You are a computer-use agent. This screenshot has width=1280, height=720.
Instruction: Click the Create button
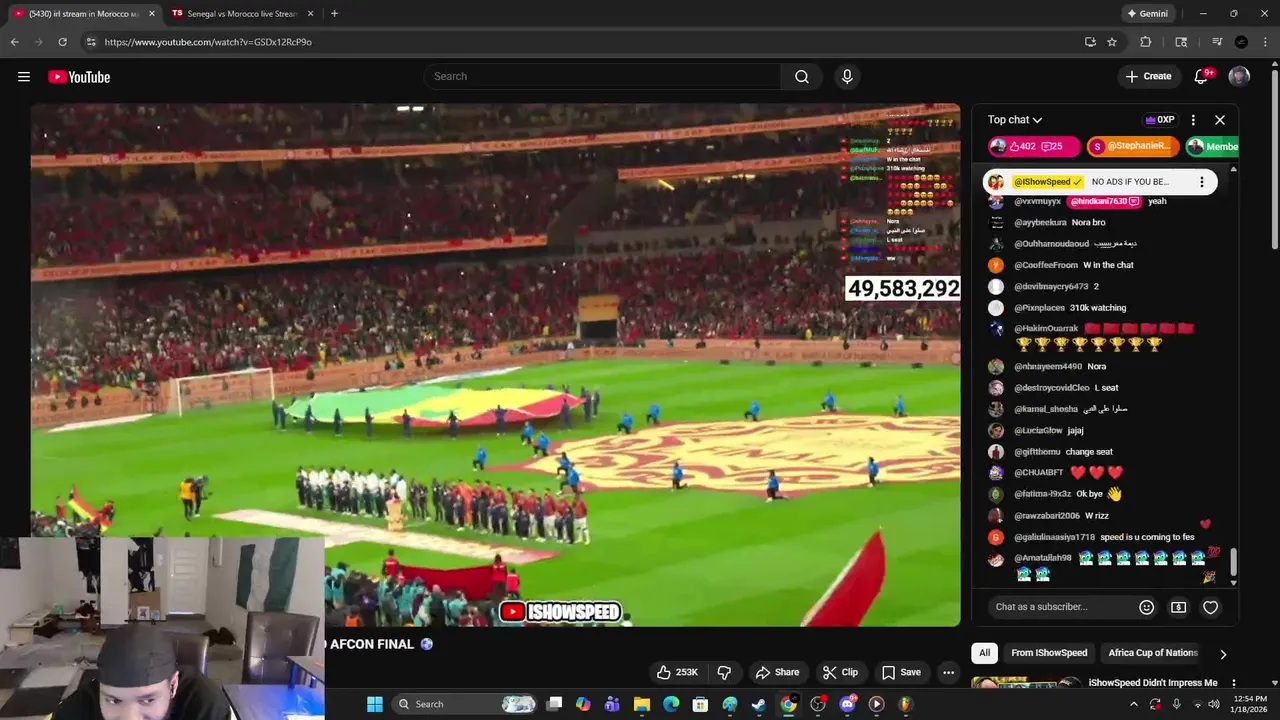coord(1148,76)
